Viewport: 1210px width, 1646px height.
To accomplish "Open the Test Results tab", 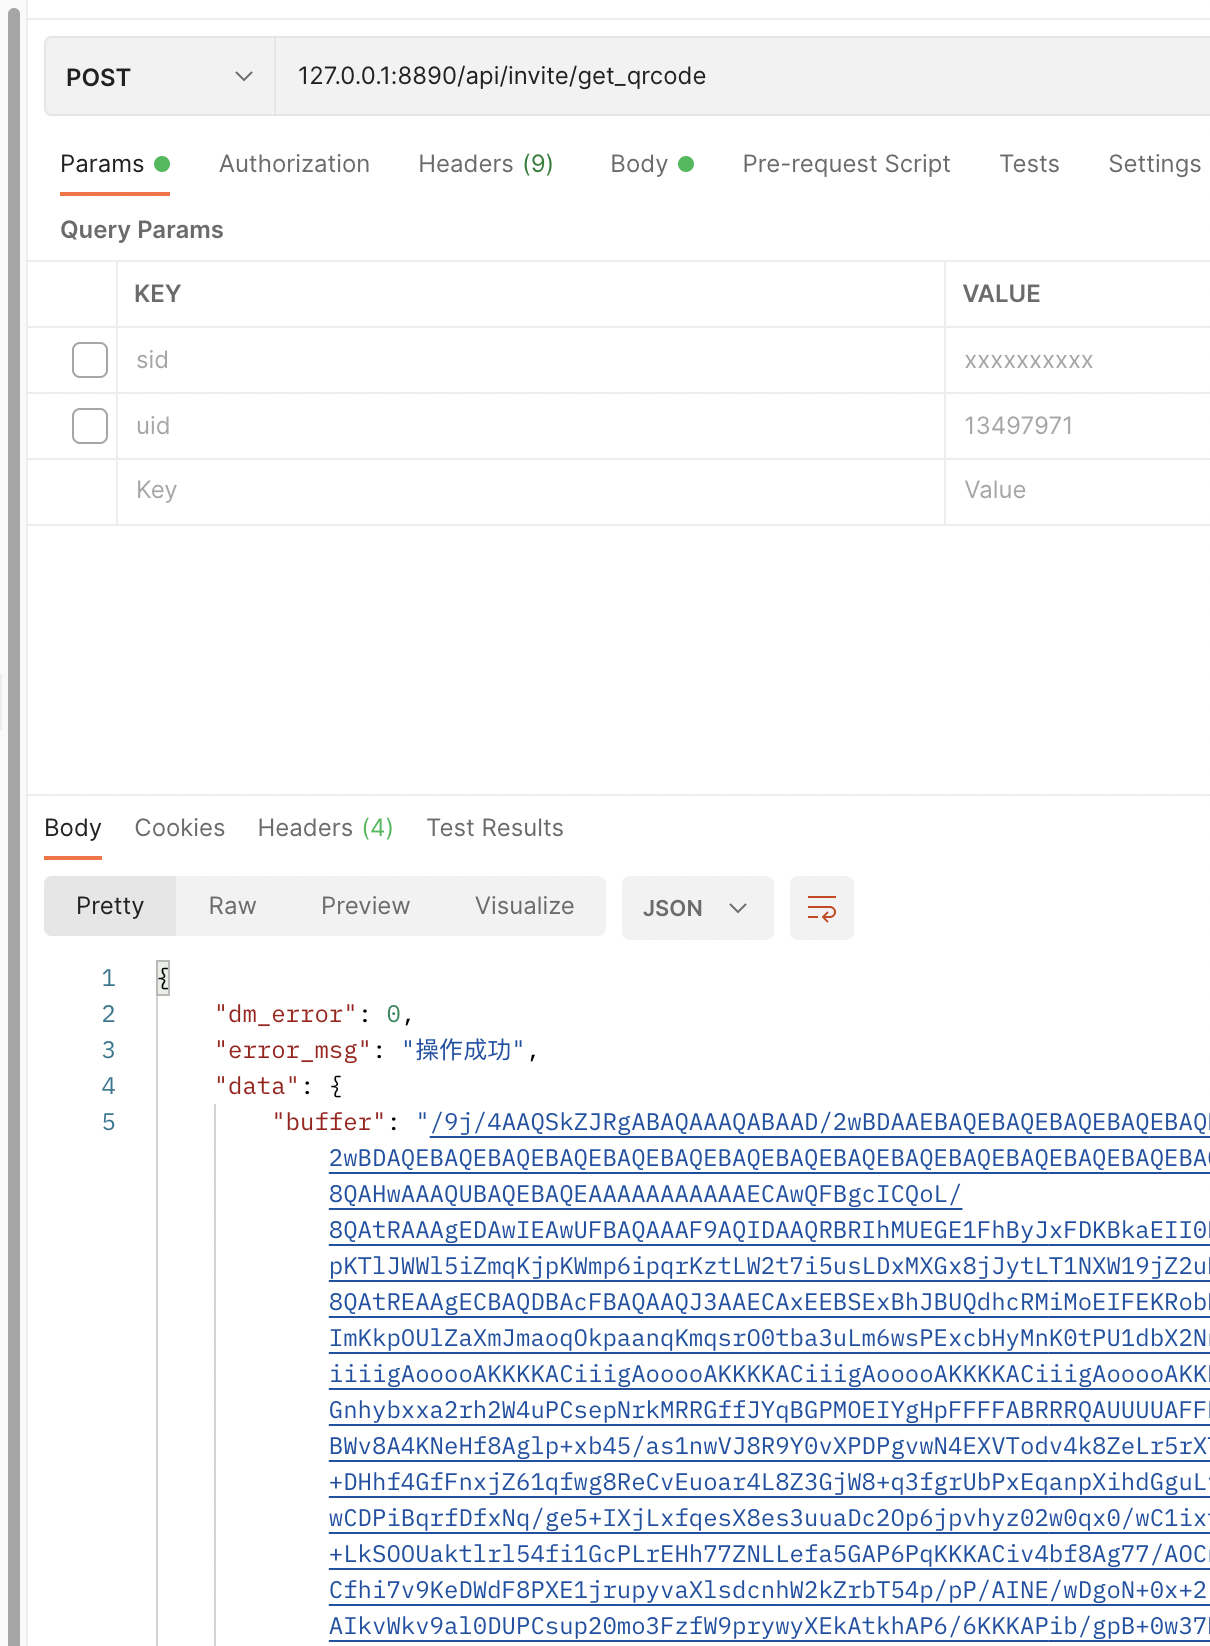I will [x=495, y=828].
